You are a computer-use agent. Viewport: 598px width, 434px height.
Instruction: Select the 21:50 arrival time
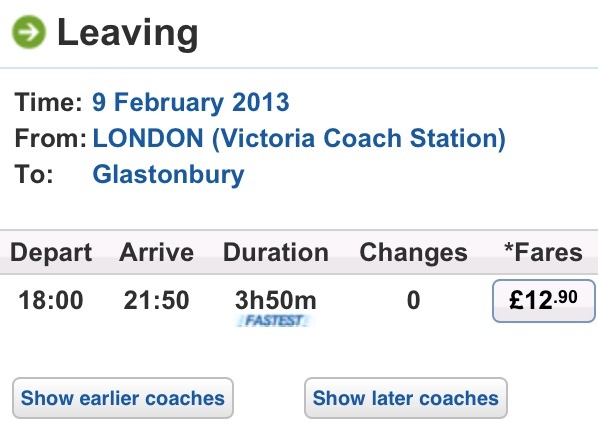[x=156, y=300]
